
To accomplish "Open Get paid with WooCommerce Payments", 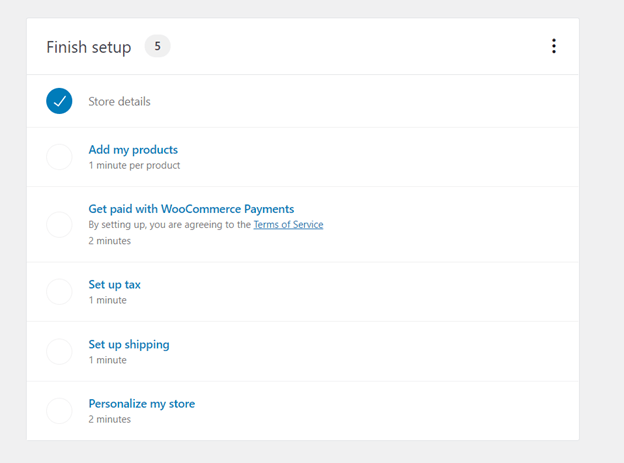I will (191, 209).
